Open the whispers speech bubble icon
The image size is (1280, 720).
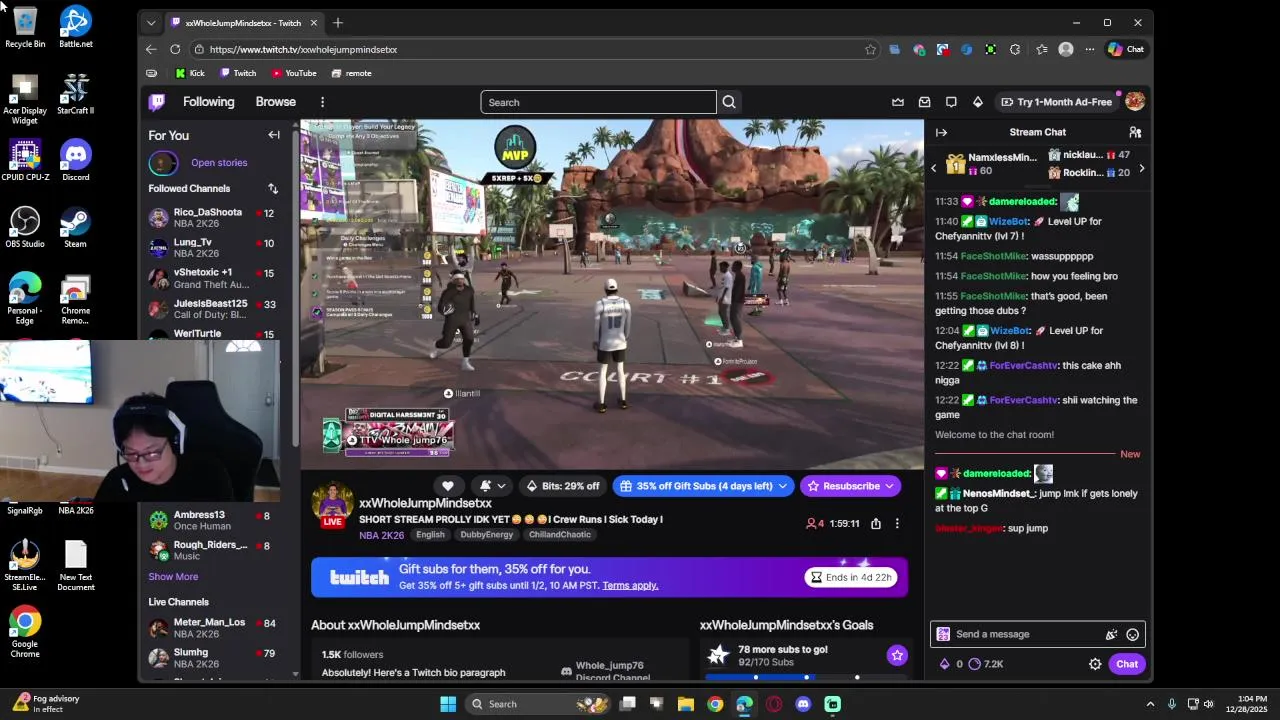coord(951,102)
